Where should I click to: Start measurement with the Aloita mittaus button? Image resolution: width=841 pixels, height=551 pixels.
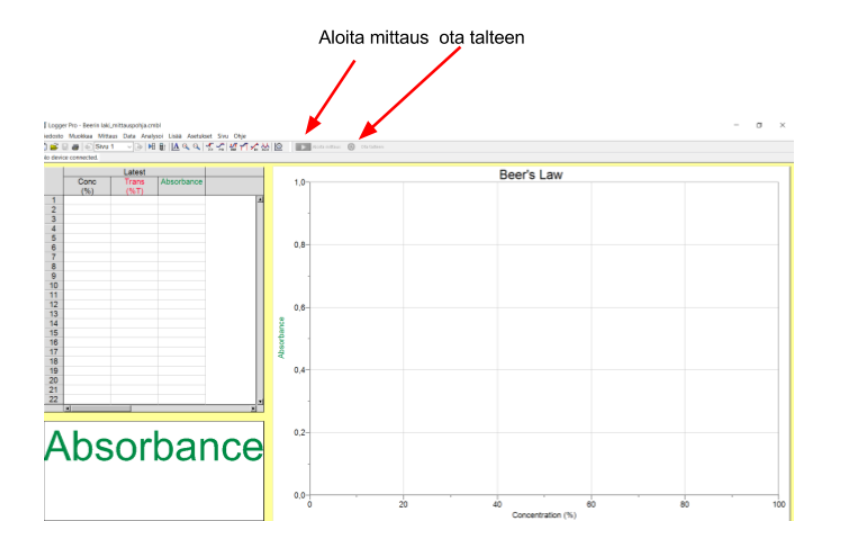point(318,147)
